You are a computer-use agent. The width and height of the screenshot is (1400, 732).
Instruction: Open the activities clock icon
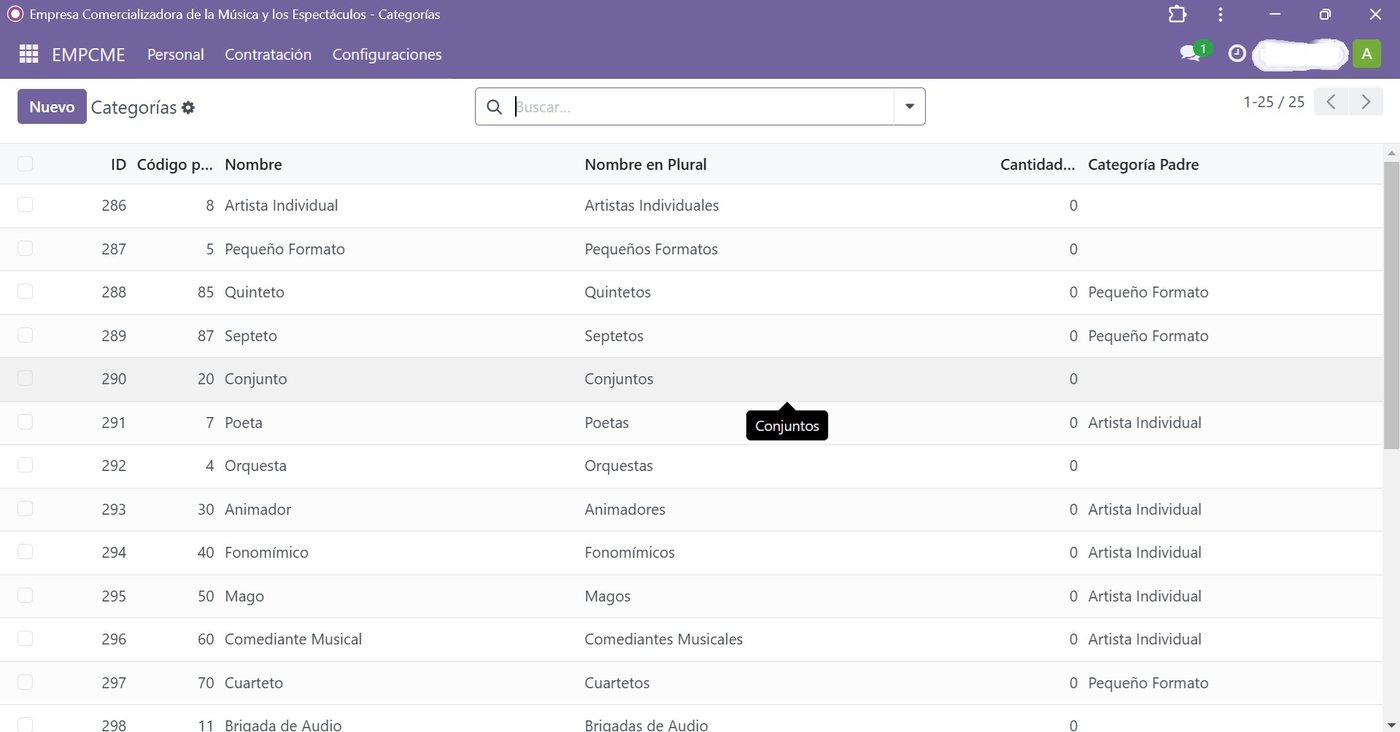[1237, 54]
